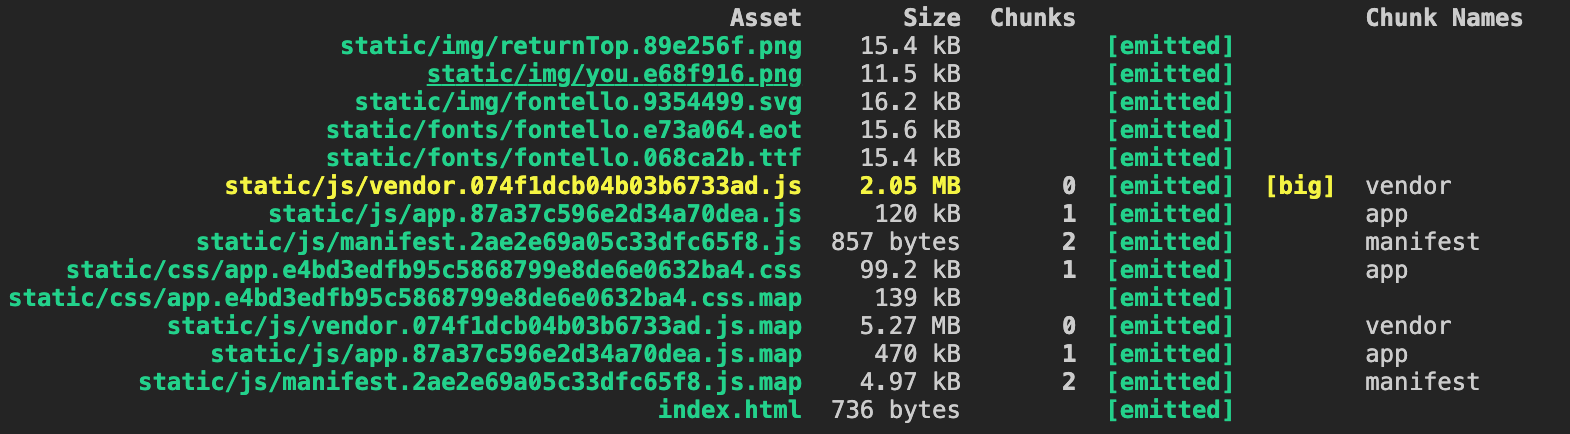The image size is (1570, 434).
Task: Click the app CSS .css.map file path
Action: tap(405, 298)
